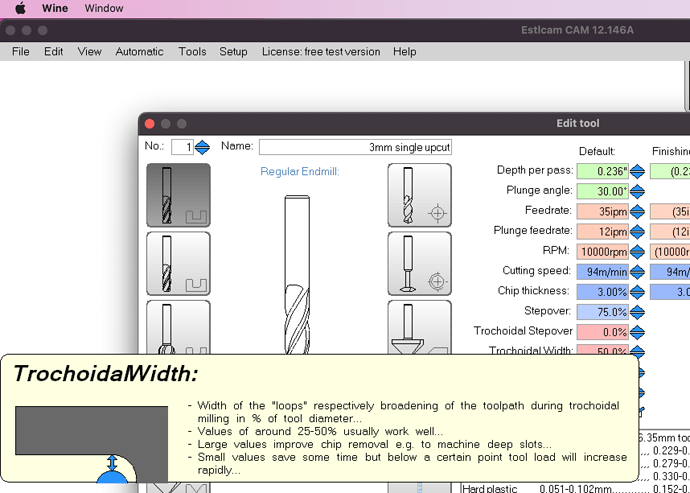Open the Automatic menu
This screenshot has height=493, width=690.
pyautogui.click(x=139, y=52)
